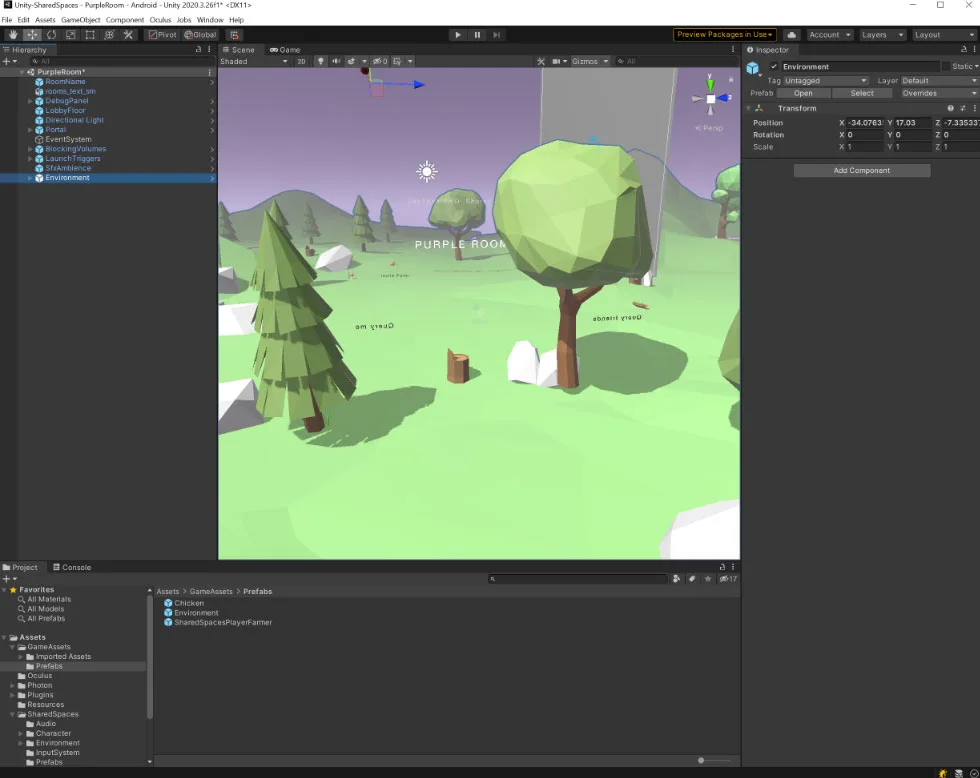
Task: Toggle the Static checkbox in Inspector
Action: 946,66
